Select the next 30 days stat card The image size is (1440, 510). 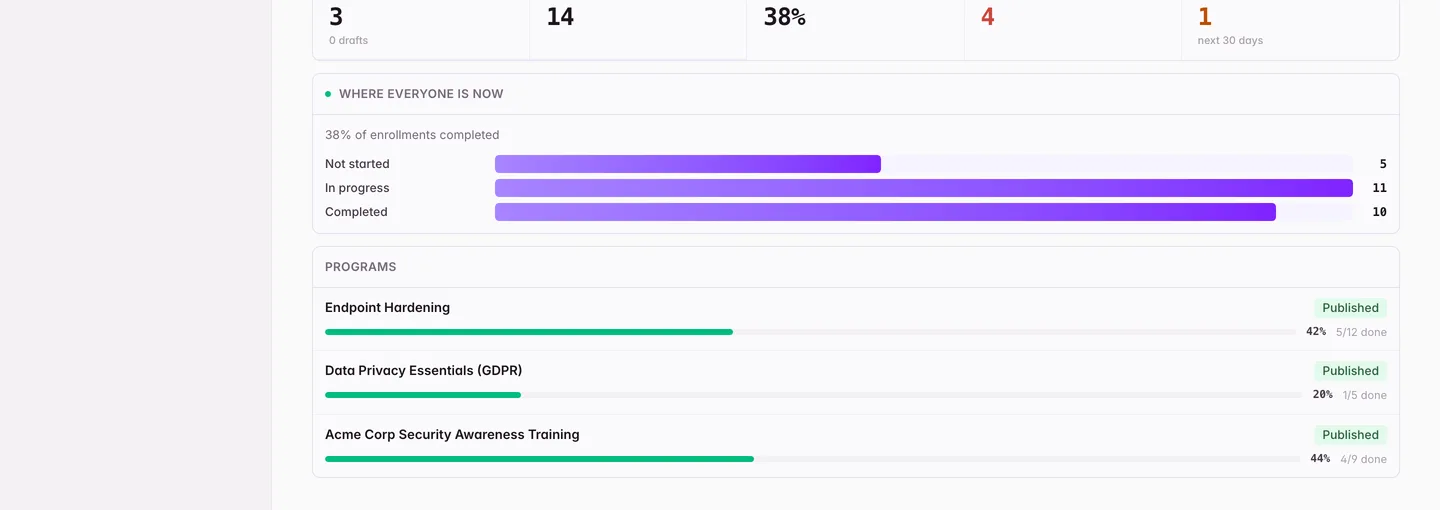pos(1290,28)
